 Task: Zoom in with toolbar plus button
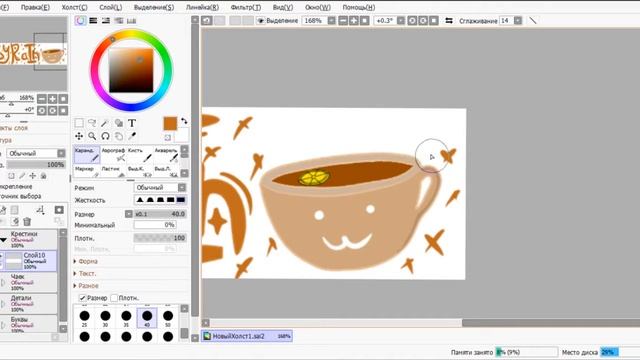pyautogui.click(x=354, y=20)
